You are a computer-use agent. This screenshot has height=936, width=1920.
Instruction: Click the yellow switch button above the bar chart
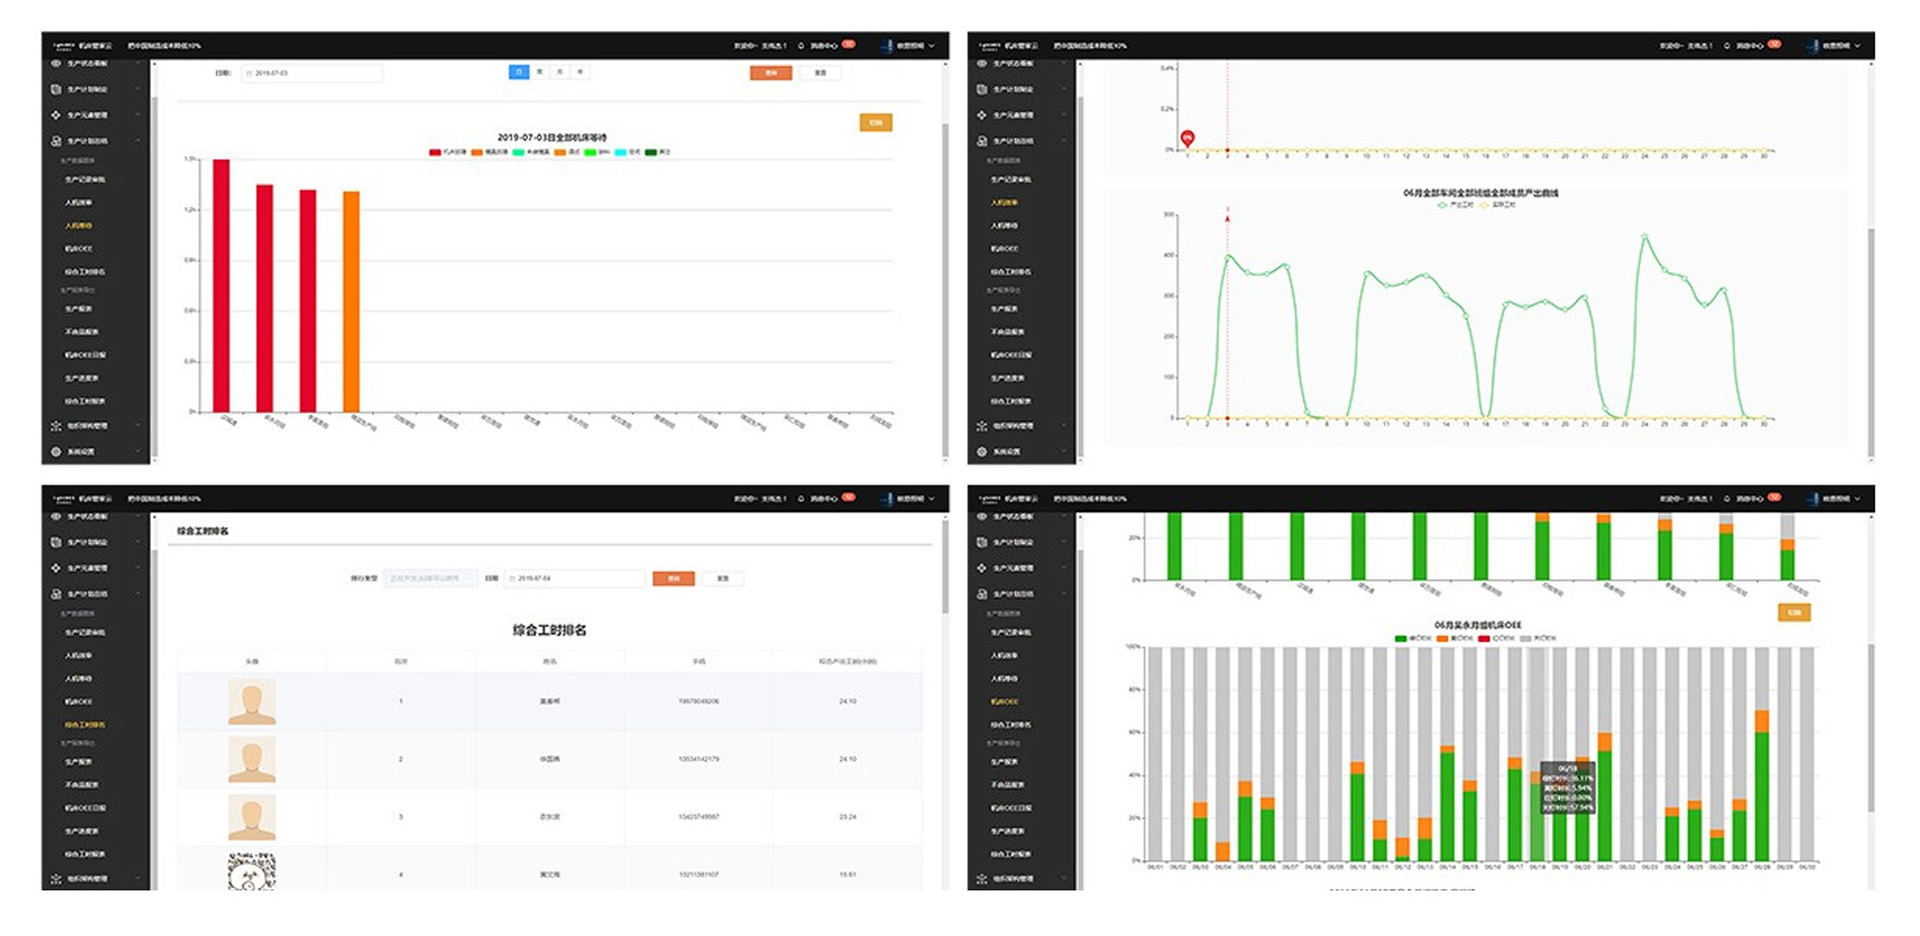(876, 123)
